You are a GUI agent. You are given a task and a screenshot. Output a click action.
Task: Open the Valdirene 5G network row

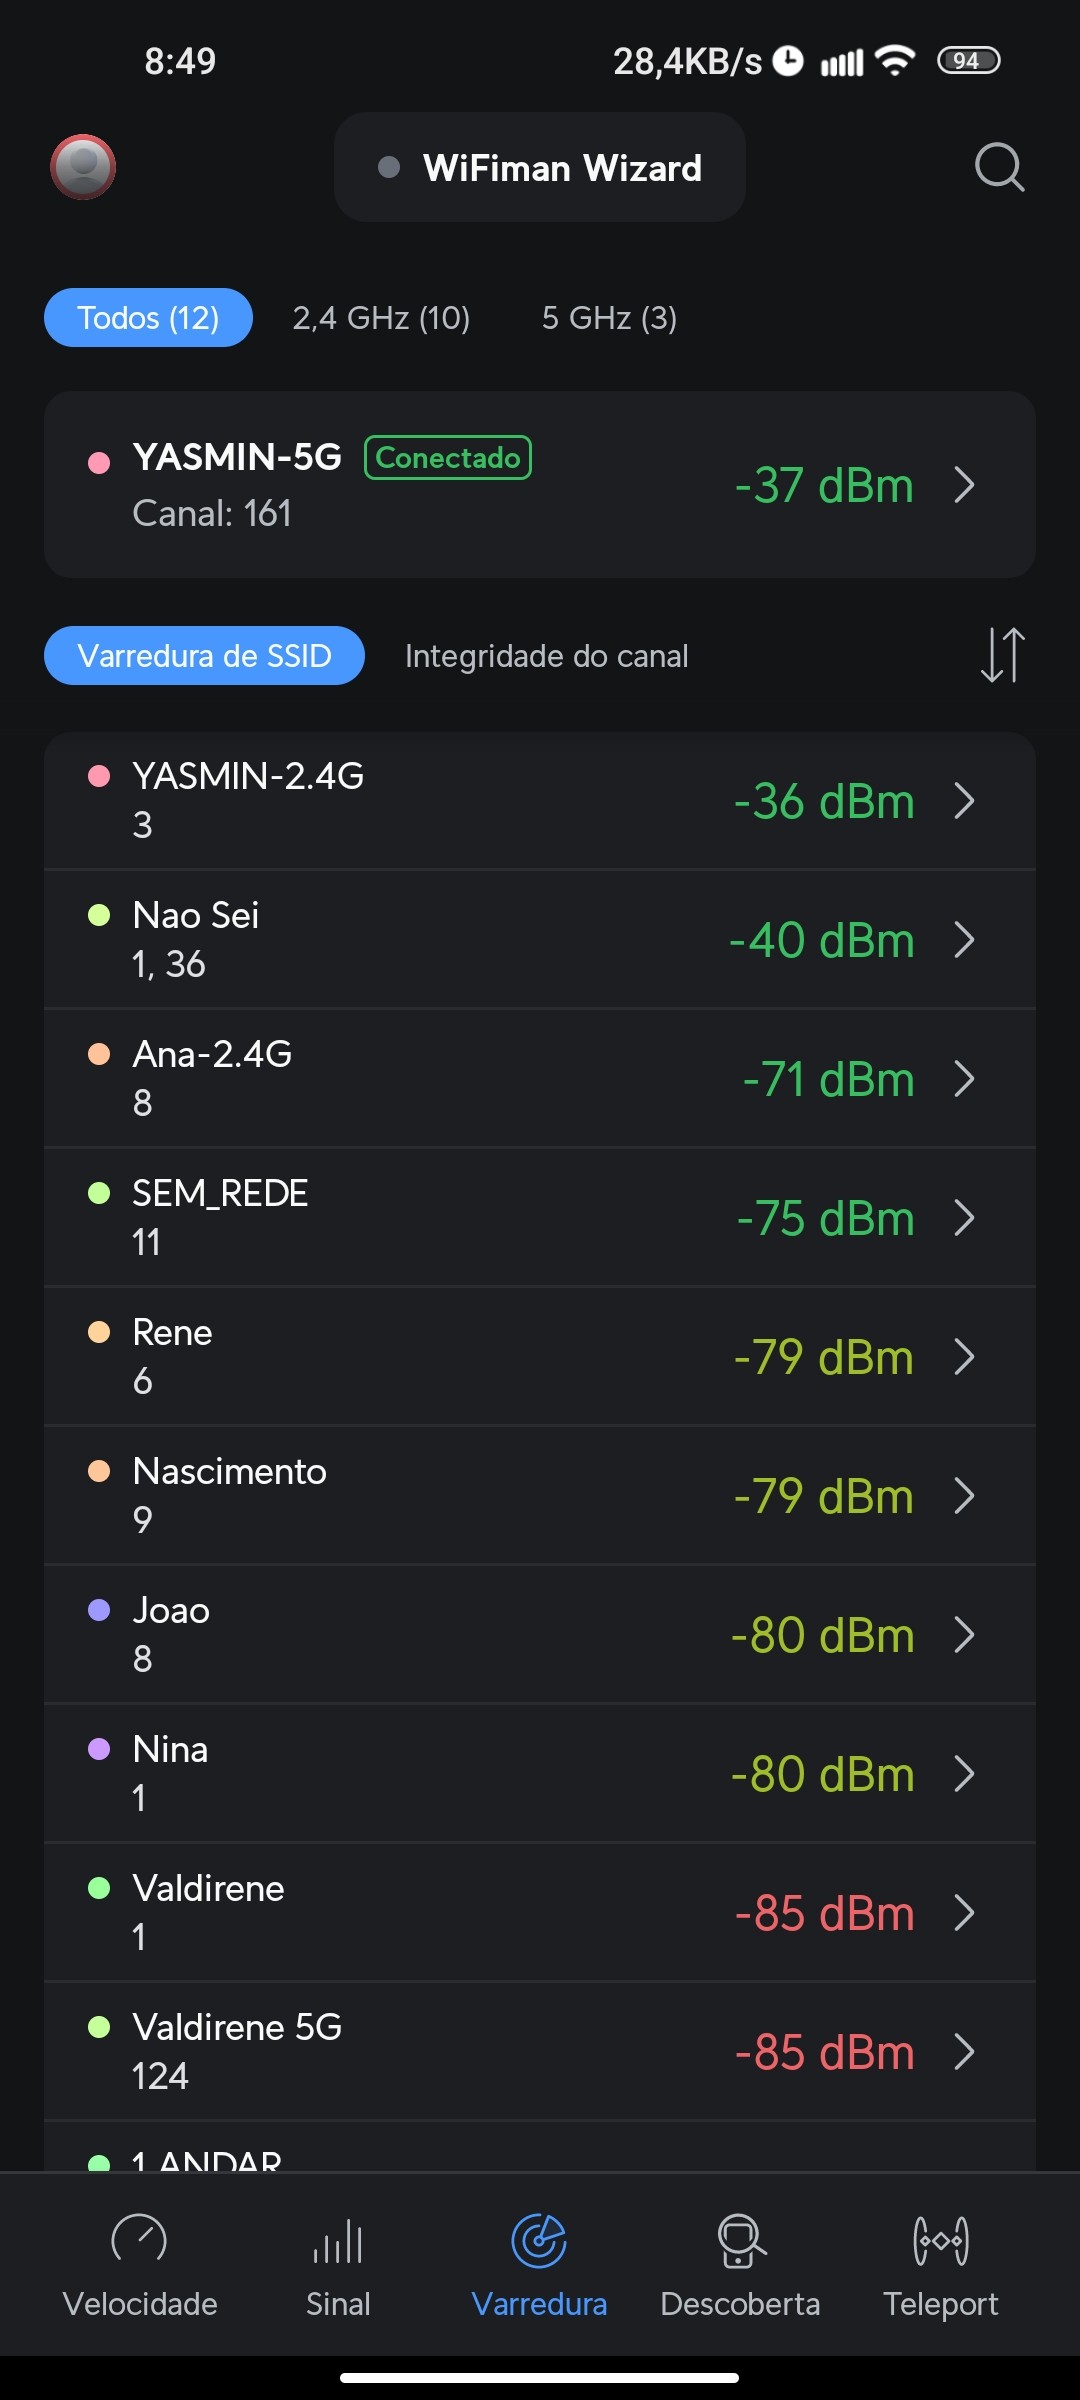coord(540,2051)
